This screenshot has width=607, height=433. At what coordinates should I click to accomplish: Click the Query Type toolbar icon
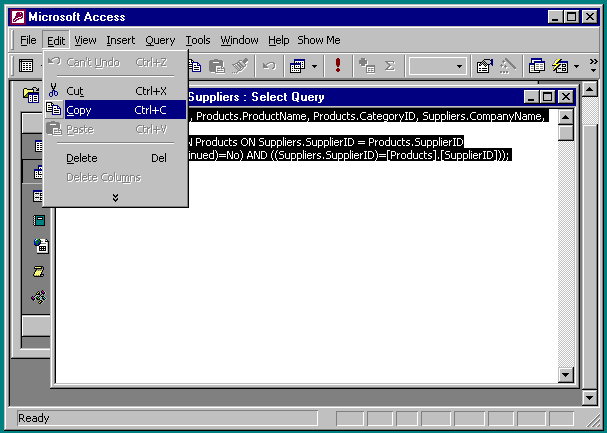tap(297, 66)
